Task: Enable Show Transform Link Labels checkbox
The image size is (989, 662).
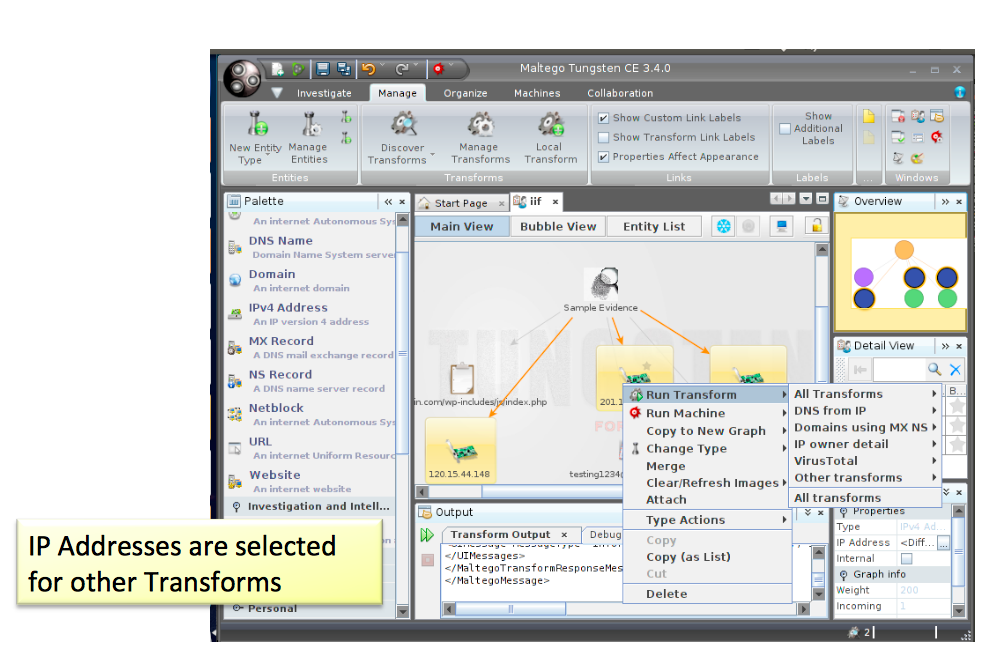Action: coord(604,137)
